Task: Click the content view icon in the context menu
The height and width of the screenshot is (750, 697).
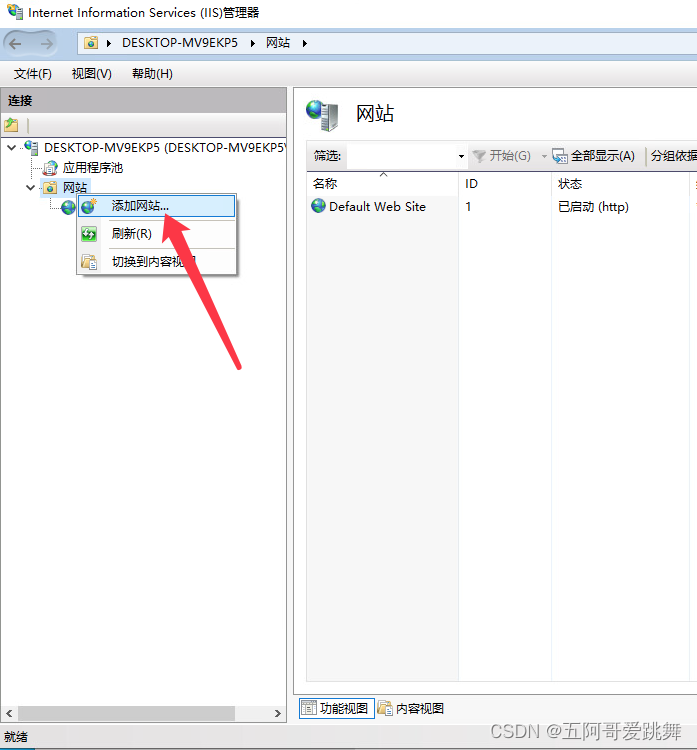Action: (89, 262)
